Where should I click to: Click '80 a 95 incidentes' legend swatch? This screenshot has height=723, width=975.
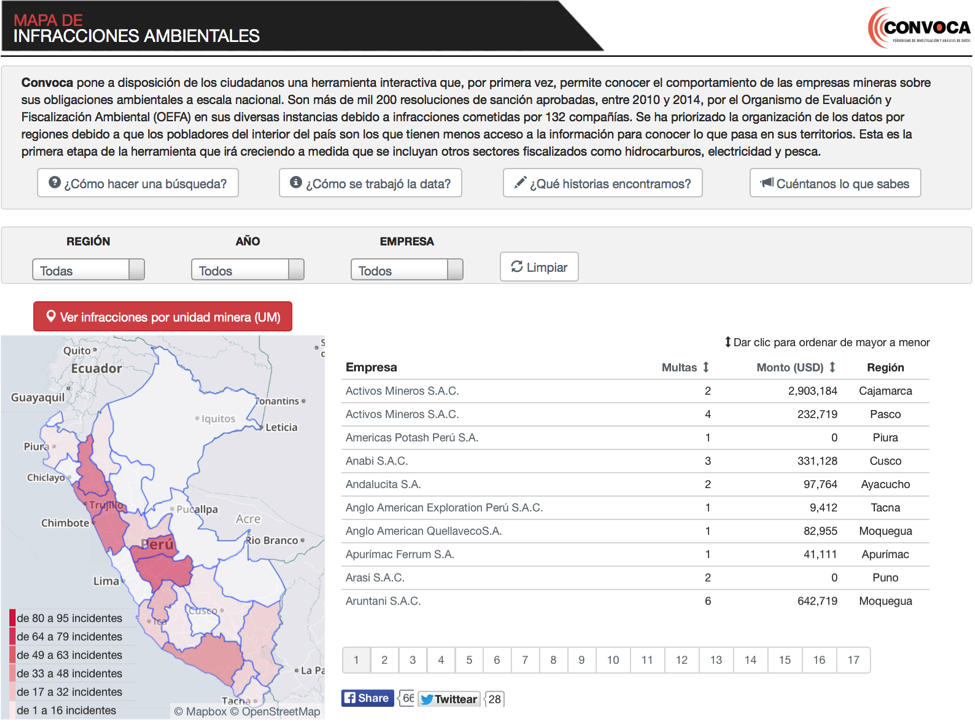click(13, 618)
